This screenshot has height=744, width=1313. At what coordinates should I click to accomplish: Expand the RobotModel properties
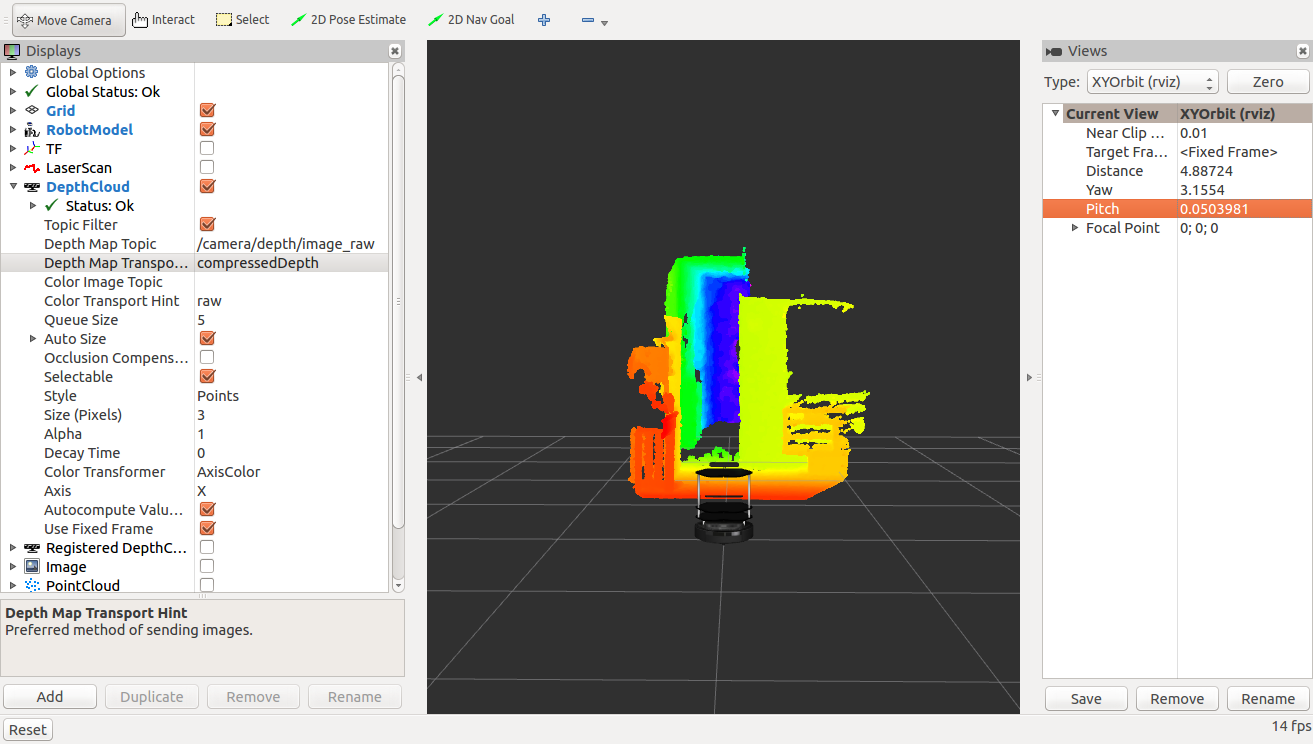(12, 129)
